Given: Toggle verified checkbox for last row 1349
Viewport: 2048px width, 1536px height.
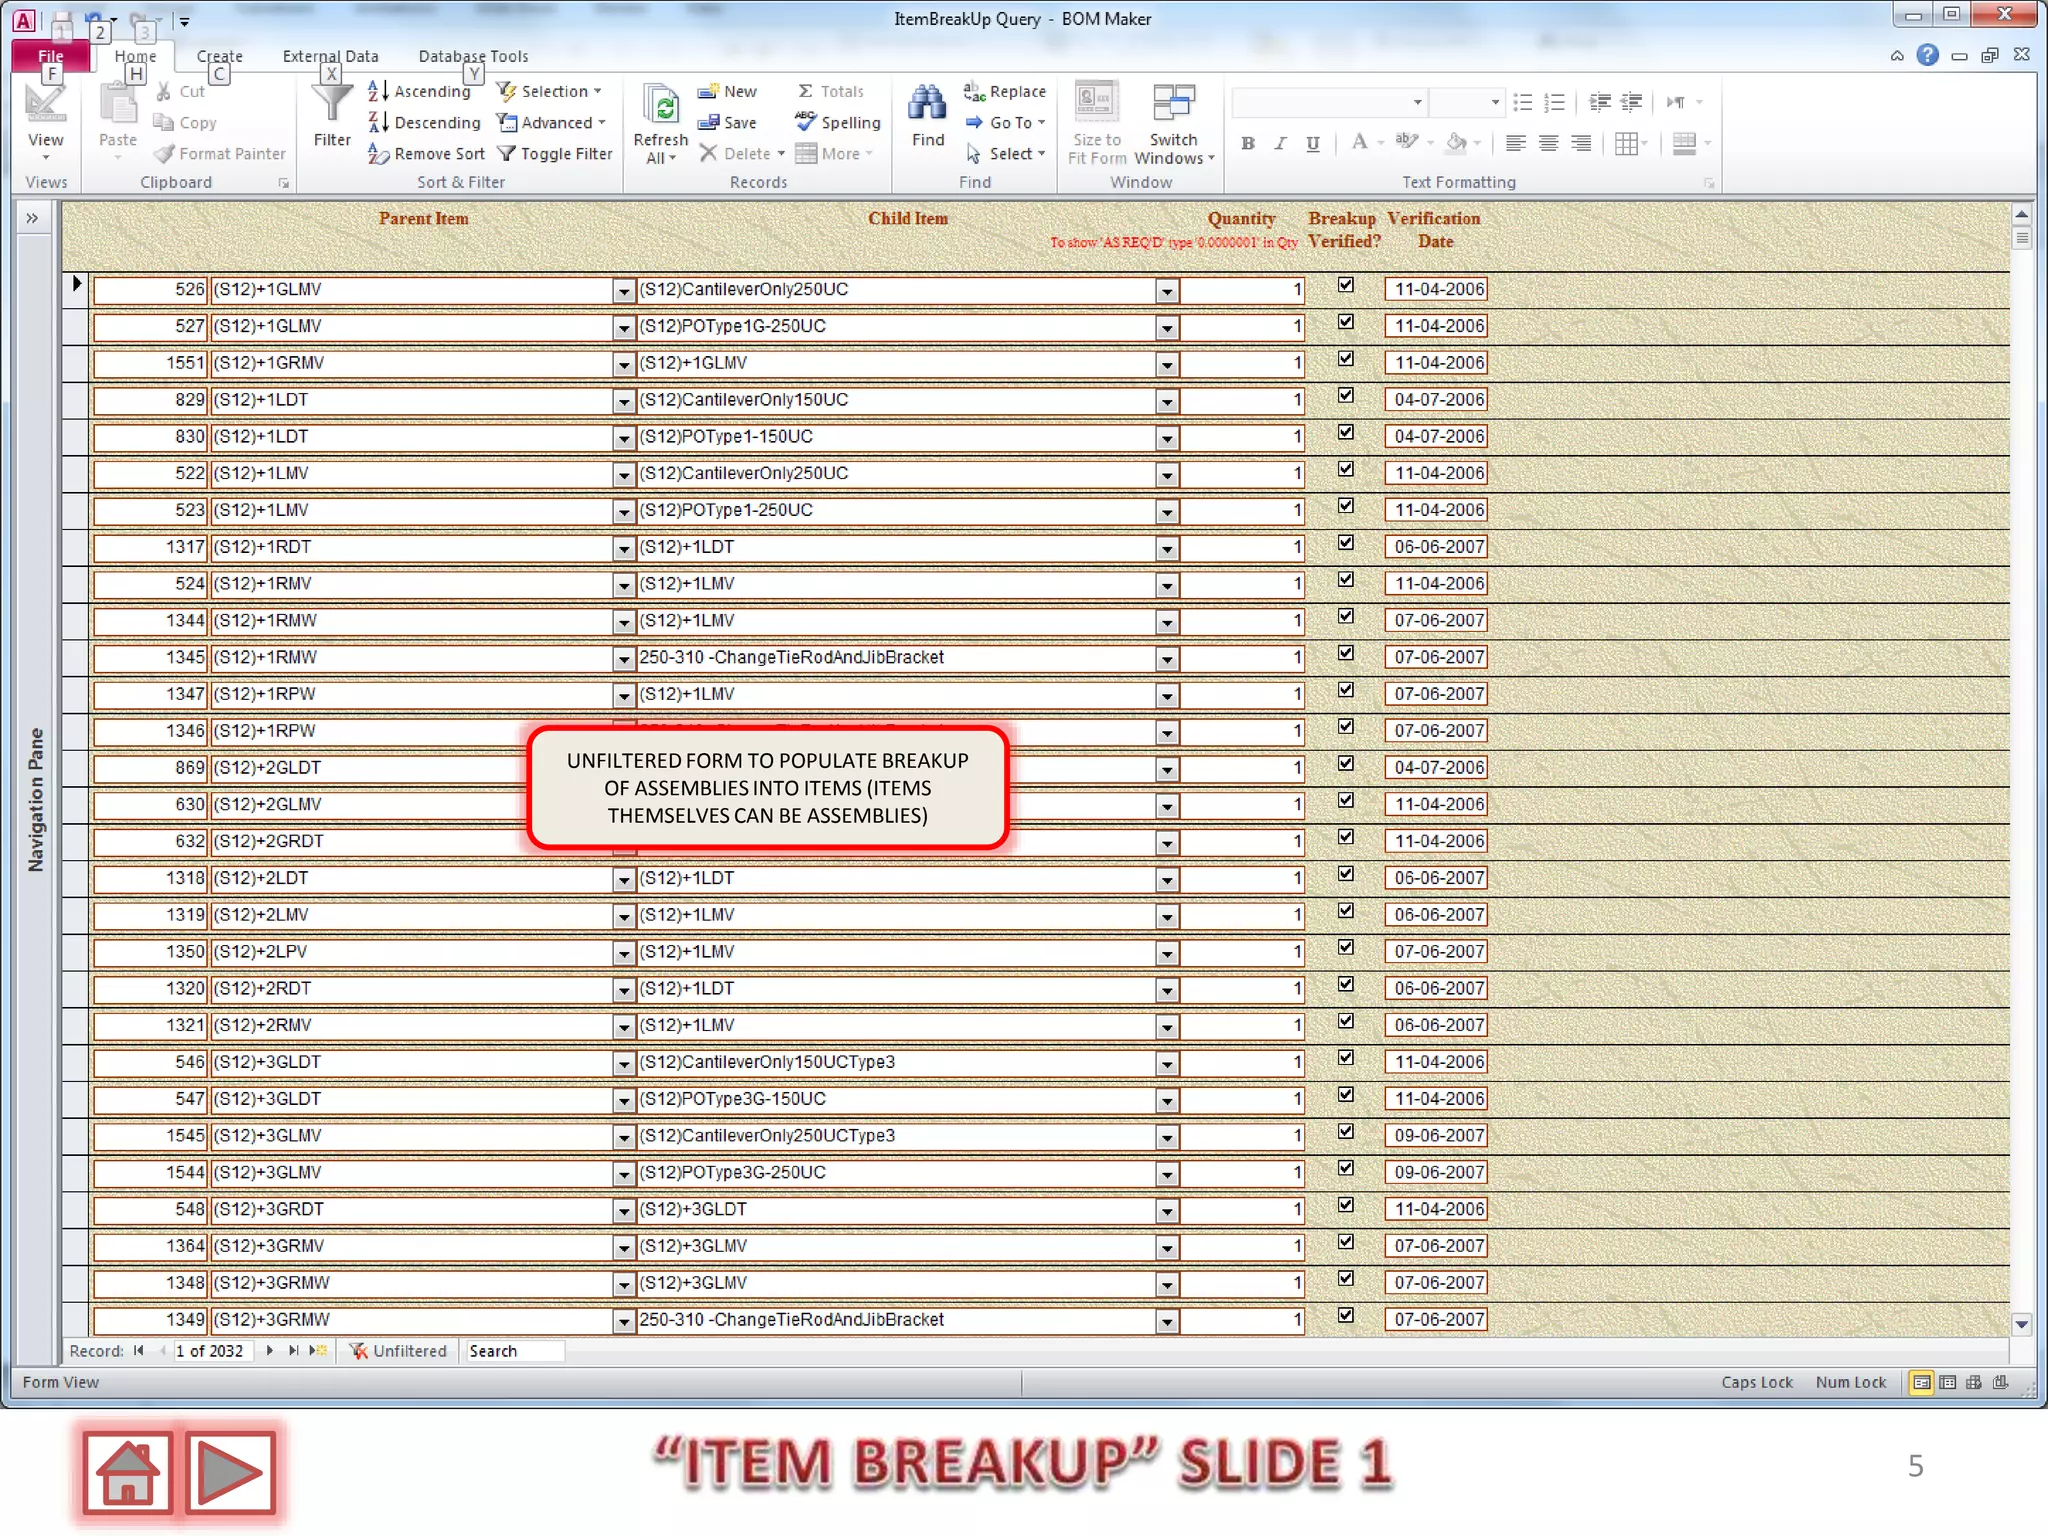Looking at the screenshot, I should (x=1346, y=1316).
